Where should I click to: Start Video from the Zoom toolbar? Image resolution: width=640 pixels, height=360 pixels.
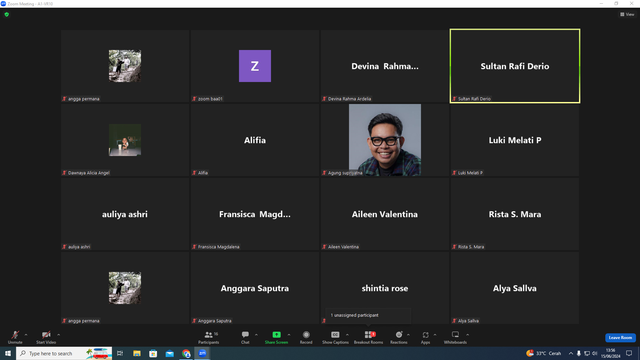coord(46,337)
